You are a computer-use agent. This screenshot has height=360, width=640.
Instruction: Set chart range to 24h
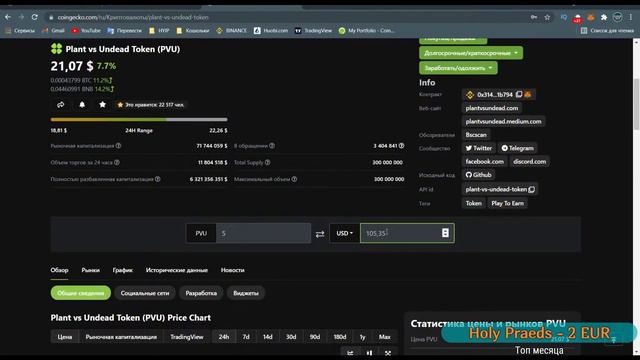[x=224, y=337]
